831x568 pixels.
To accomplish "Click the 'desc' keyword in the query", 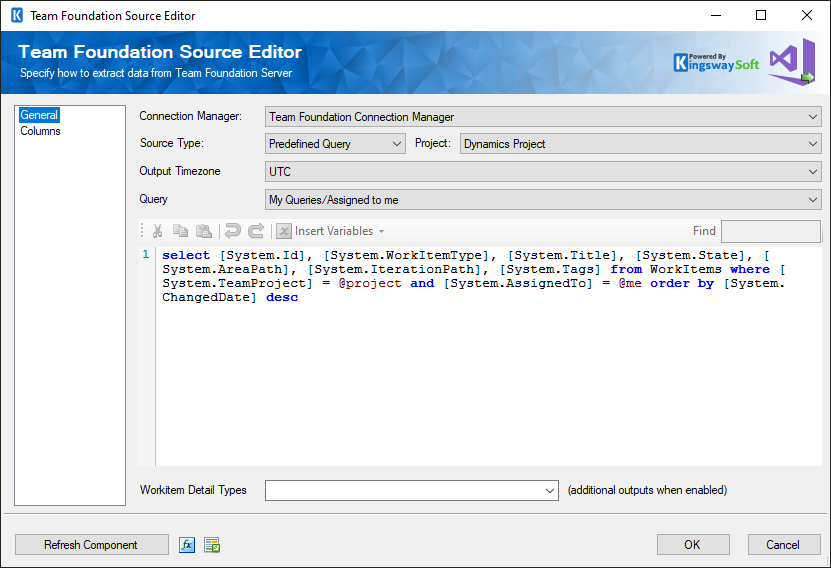I will (282, 297).
